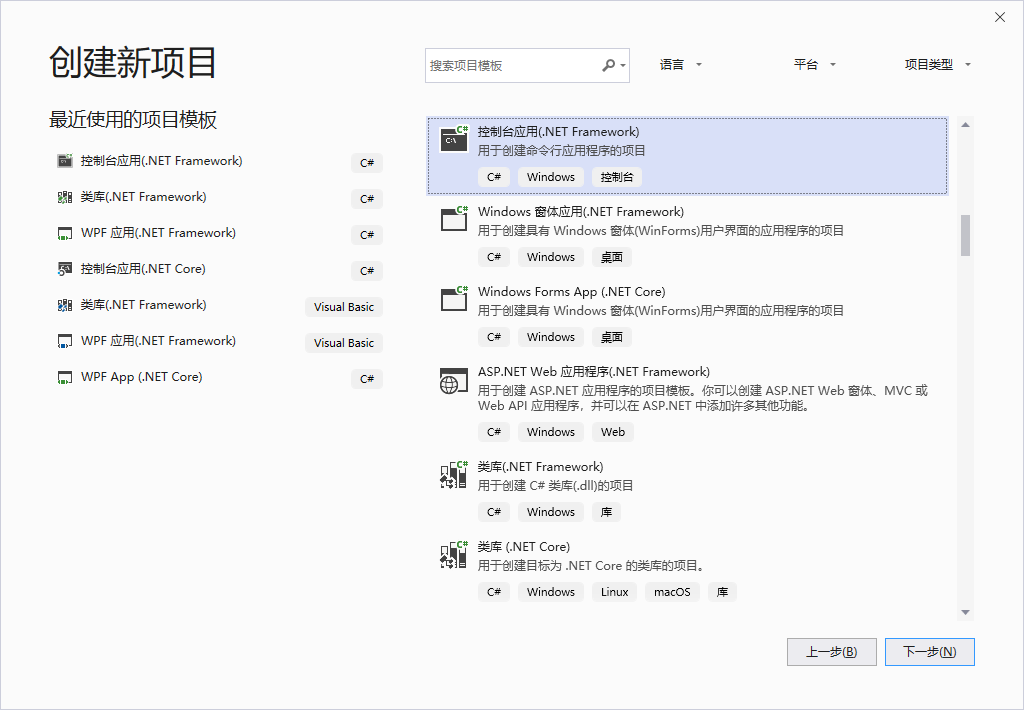Click 控制台 tag on first template

click(x=616, y=177)
